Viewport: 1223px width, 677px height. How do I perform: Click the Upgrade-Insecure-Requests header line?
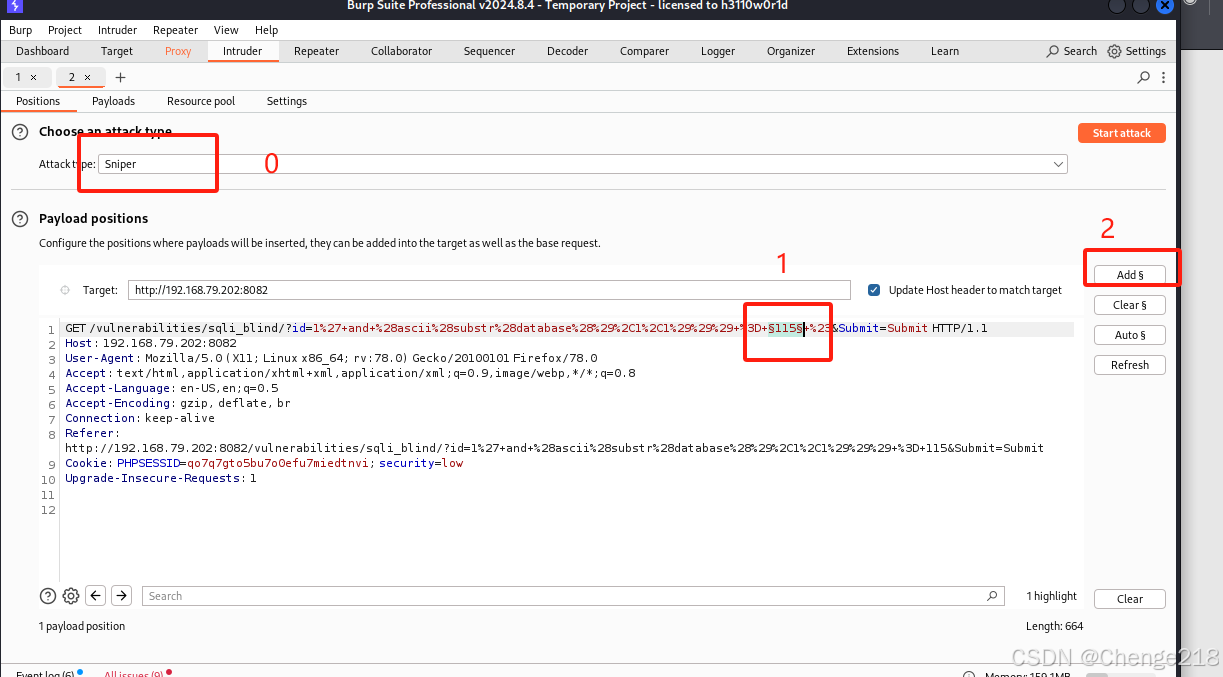coord(161,478)
